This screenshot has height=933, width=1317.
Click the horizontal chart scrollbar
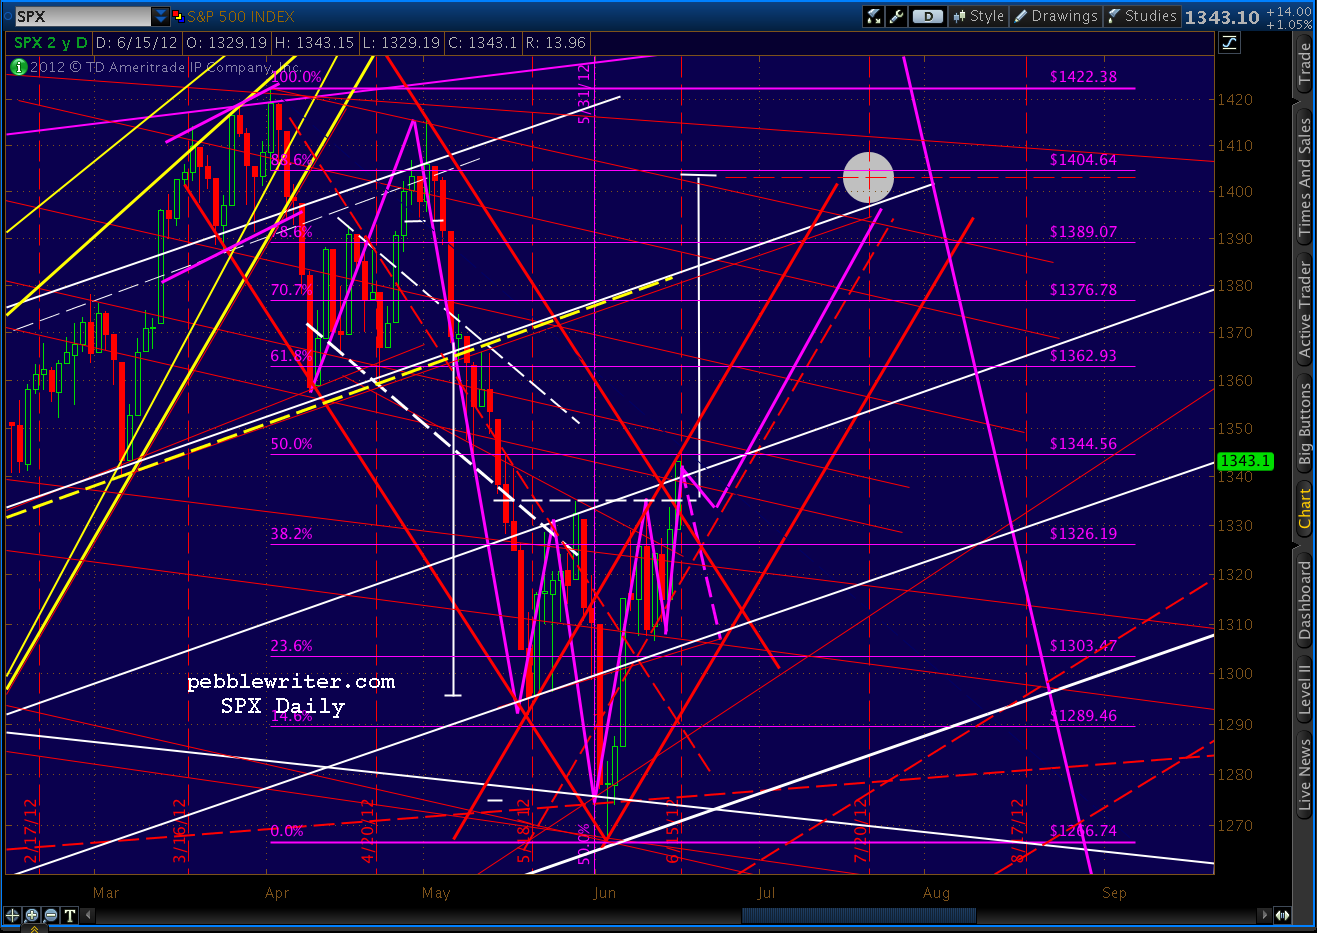click(857, 914)
